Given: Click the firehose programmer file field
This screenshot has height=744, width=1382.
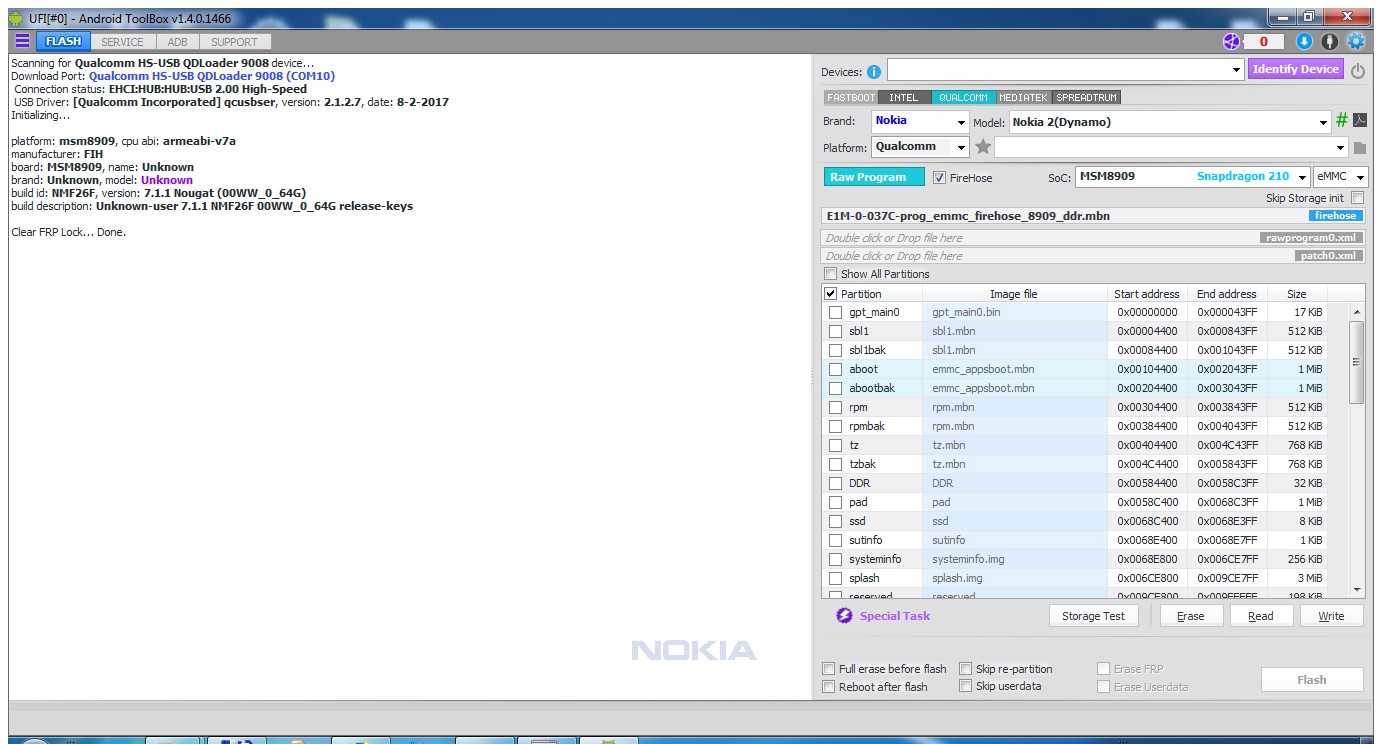Looking at the screenshot, I should (x=1093, y=216).
